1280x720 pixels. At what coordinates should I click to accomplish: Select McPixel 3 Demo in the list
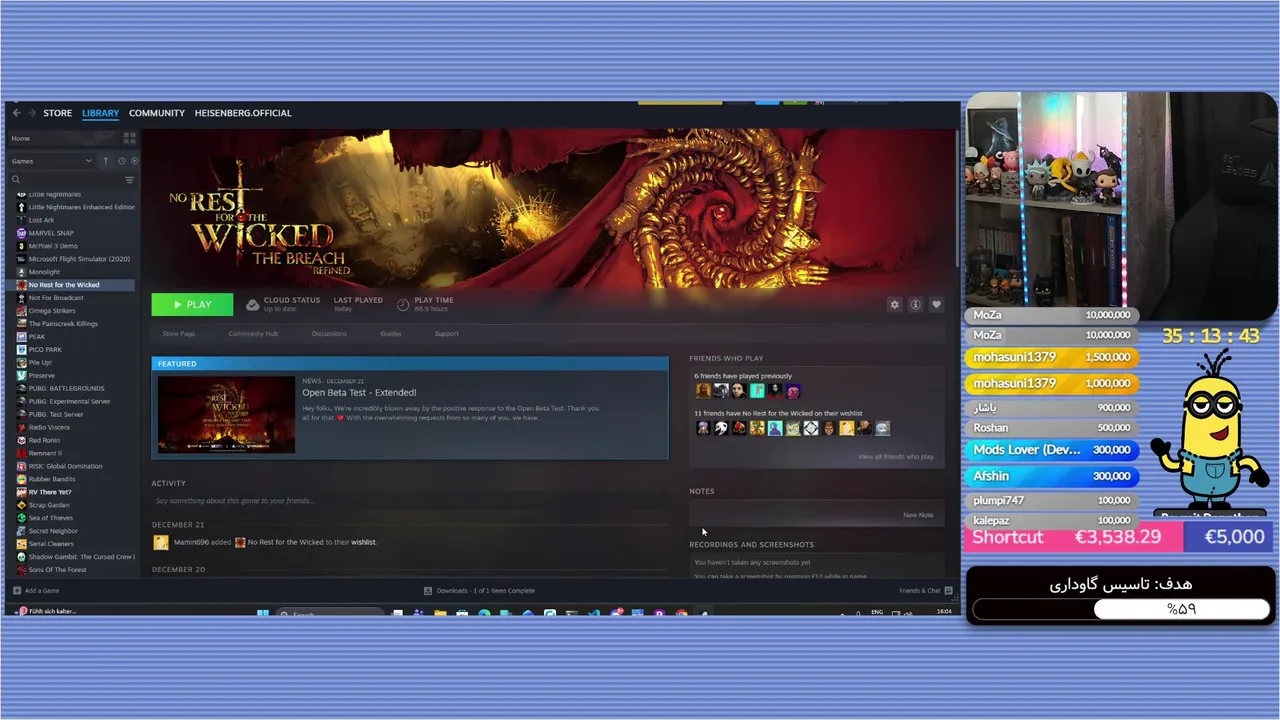pos(53,246)
